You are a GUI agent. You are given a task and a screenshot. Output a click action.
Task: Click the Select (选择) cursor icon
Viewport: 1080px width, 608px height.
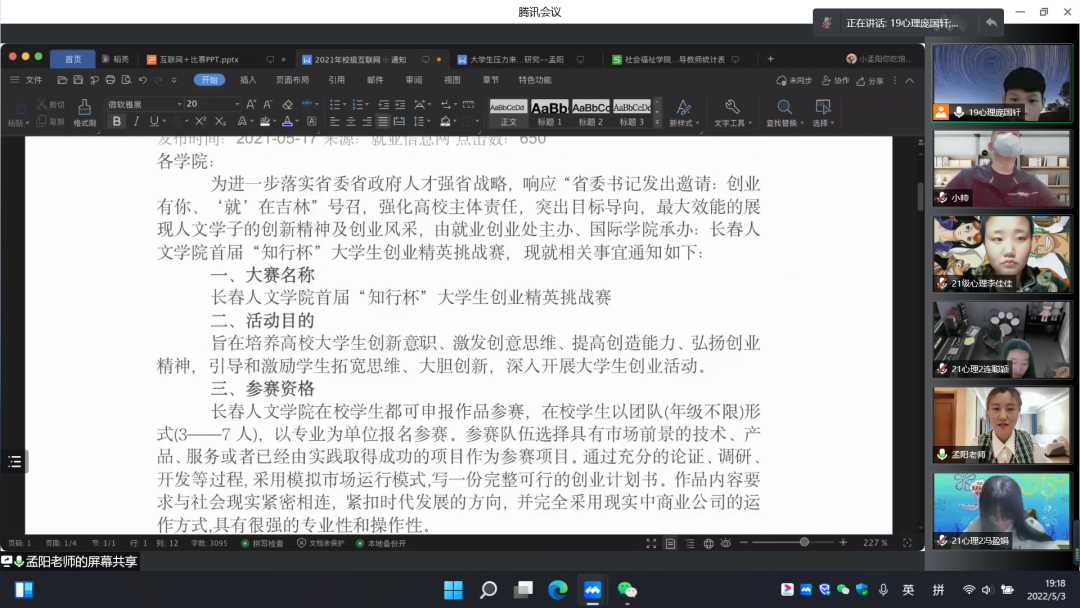coord(822,107)
